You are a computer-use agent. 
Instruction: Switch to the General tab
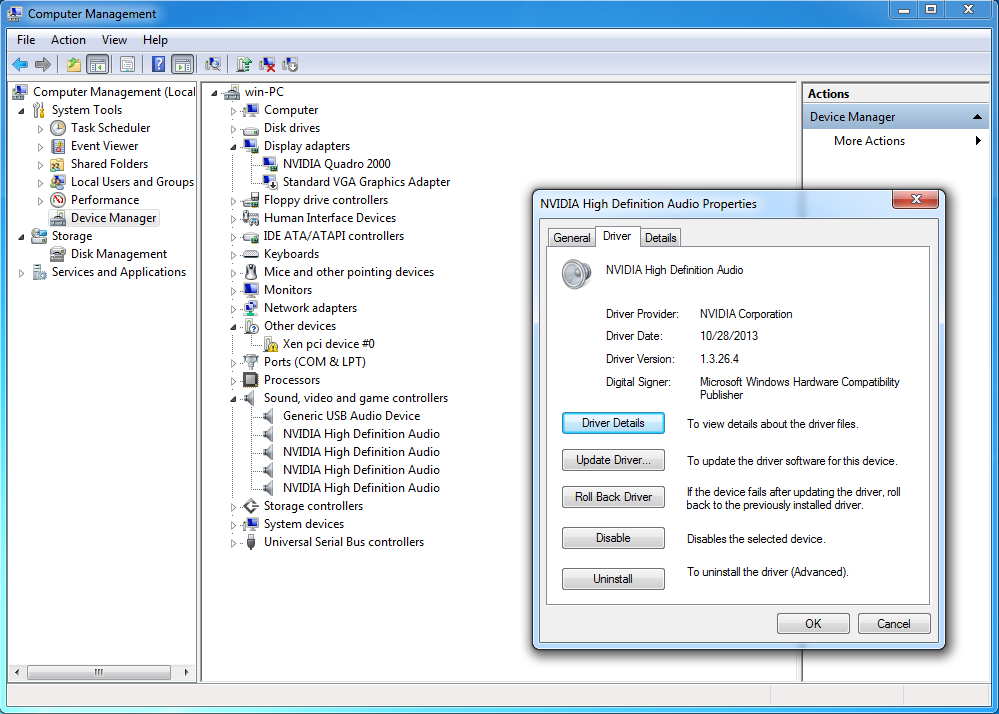571,238
